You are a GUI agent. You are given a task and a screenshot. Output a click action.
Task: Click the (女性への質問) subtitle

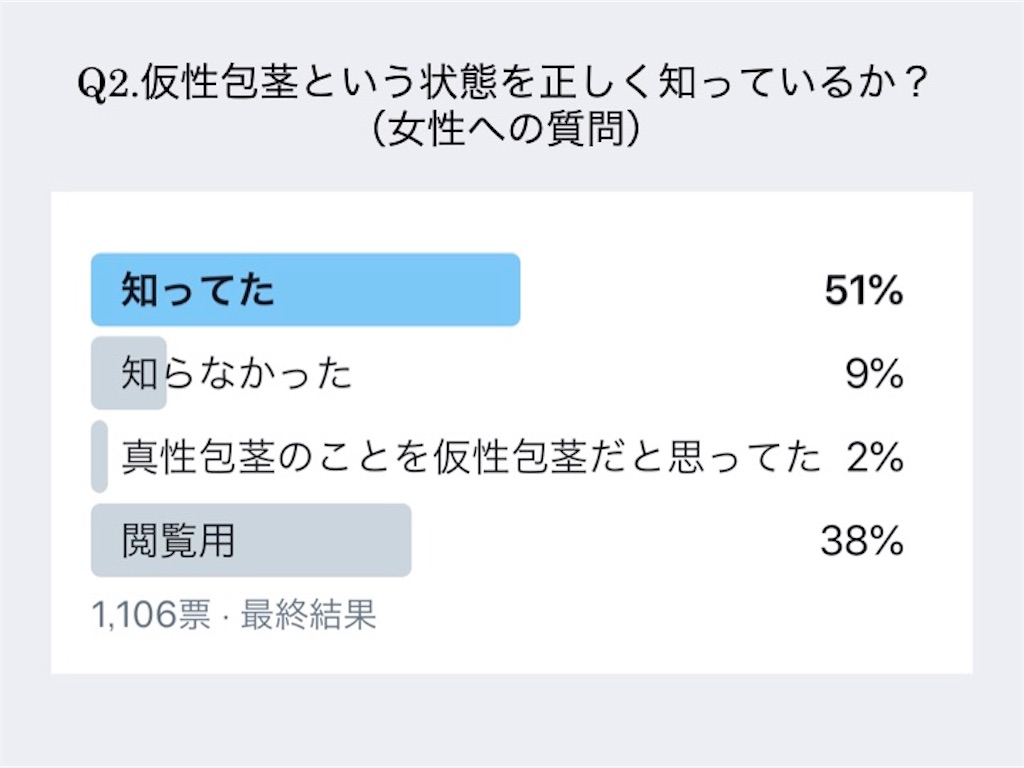pyautogui.click(x=504, y=129)
